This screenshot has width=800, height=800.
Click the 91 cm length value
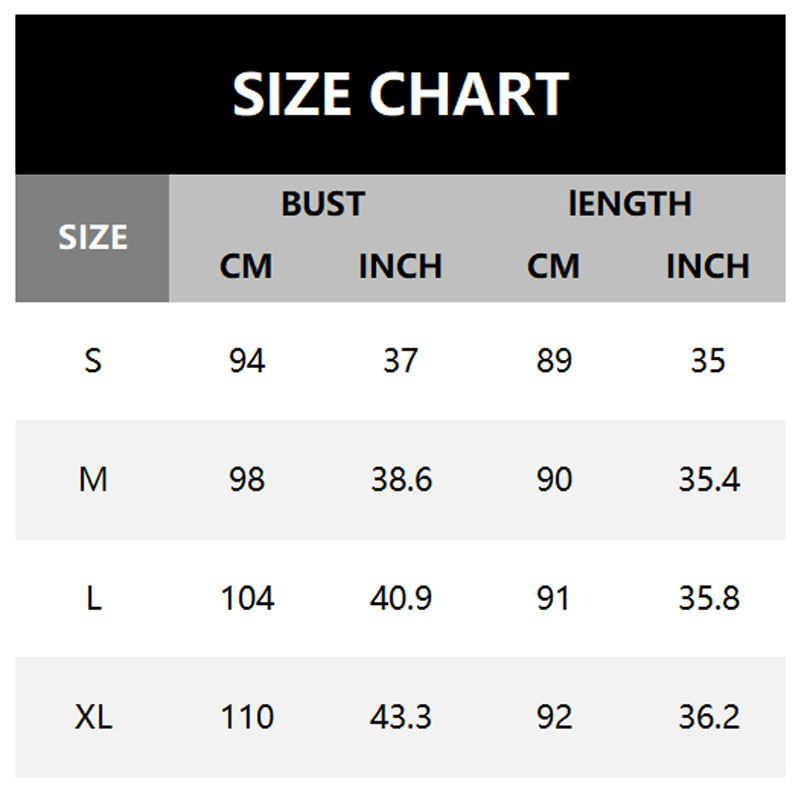[553, 599]
